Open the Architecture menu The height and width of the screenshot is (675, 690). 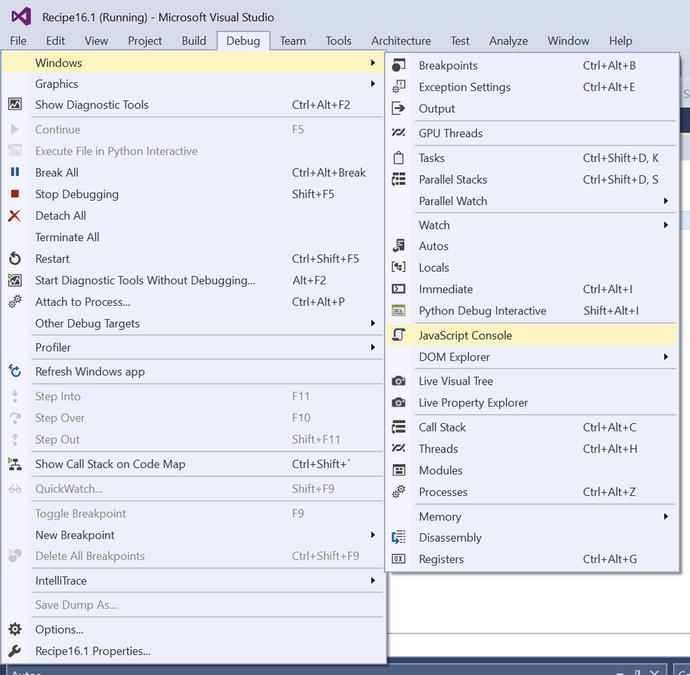point(401,41)
